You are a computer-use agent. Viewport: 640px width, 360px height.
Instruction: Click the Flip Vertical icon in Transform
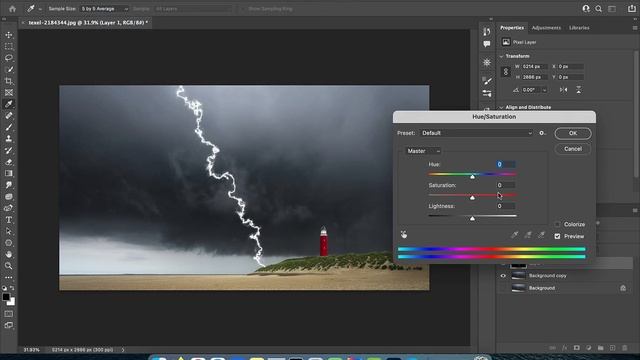tap(578, 90)
